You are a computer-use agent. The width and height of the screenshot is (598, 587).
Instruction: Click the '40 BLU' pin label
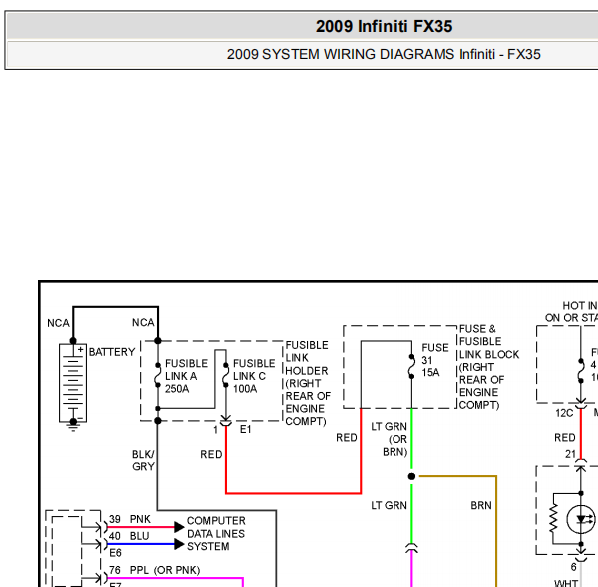click(x=129, y=536)
